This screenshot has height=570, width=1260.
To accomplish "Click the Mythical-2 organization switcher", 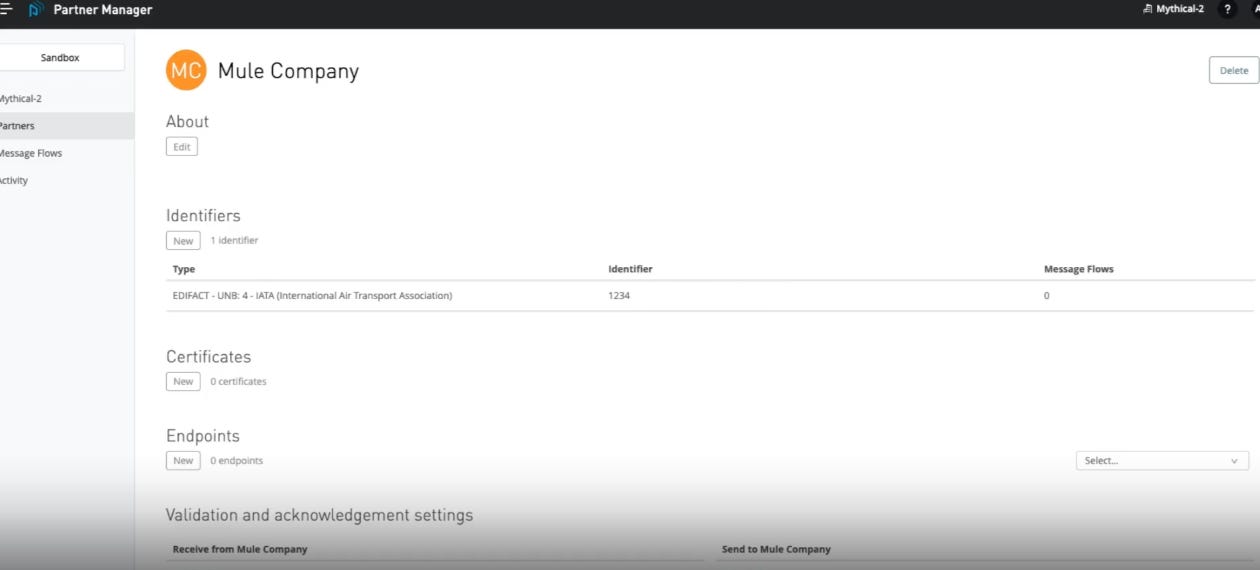I will coord(1174,9).
